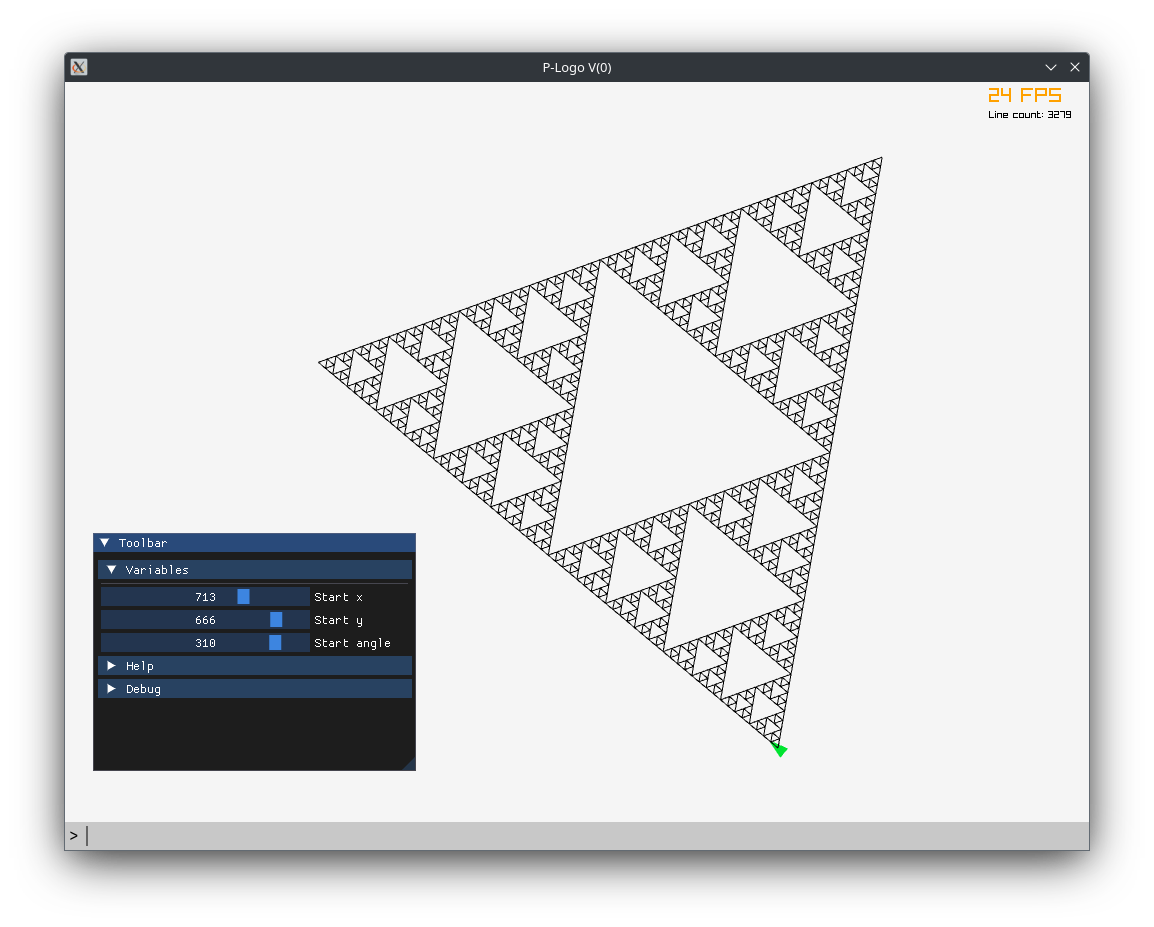Viewport: 1154px width, 927px height.
Task: Click the Start y slider
Action: tap(205, 619)
